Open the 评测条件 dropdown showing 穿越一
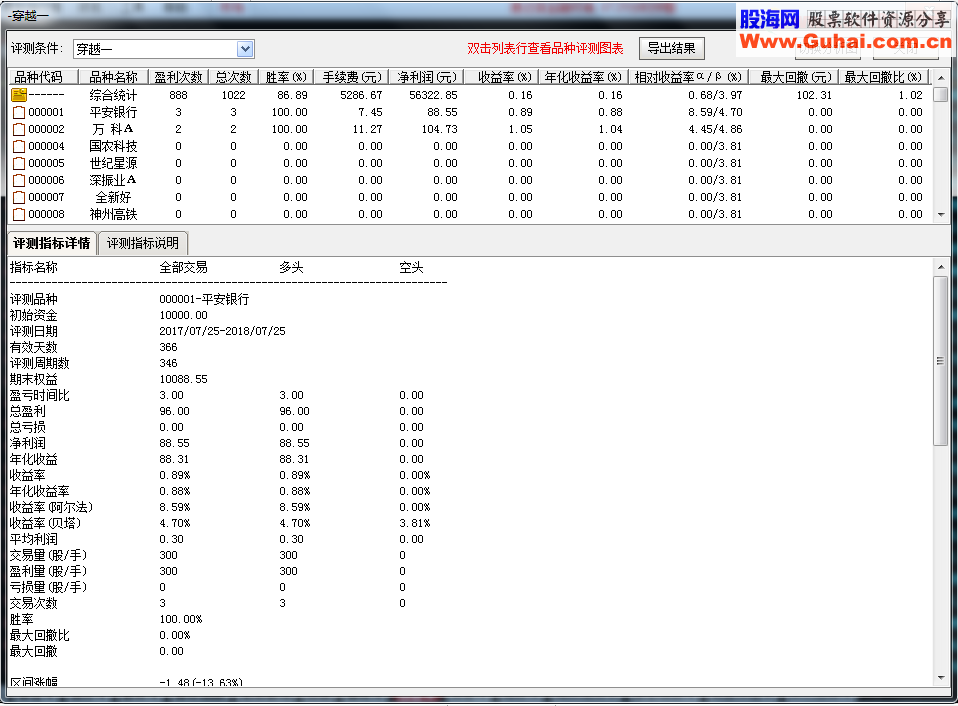 click(163, 49)
